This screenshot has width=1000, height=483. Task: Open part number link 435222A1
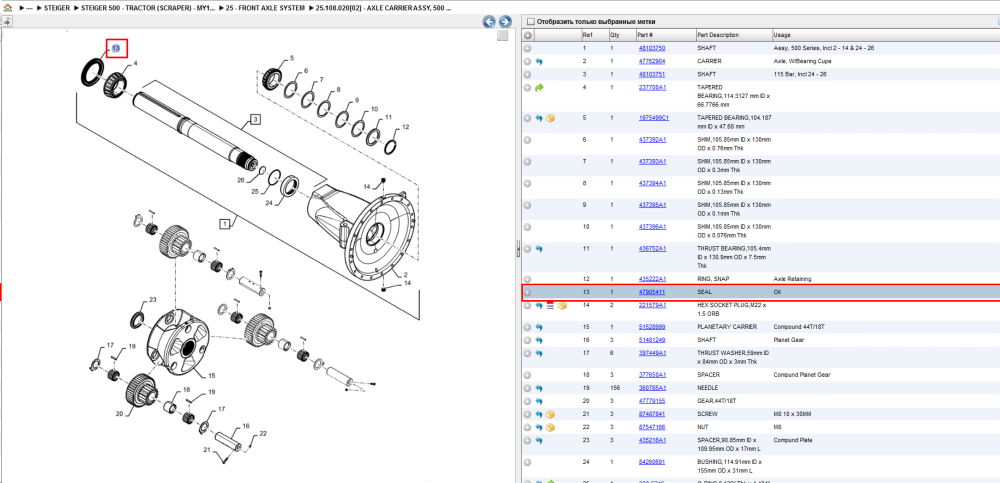click(x=652, y=279)
